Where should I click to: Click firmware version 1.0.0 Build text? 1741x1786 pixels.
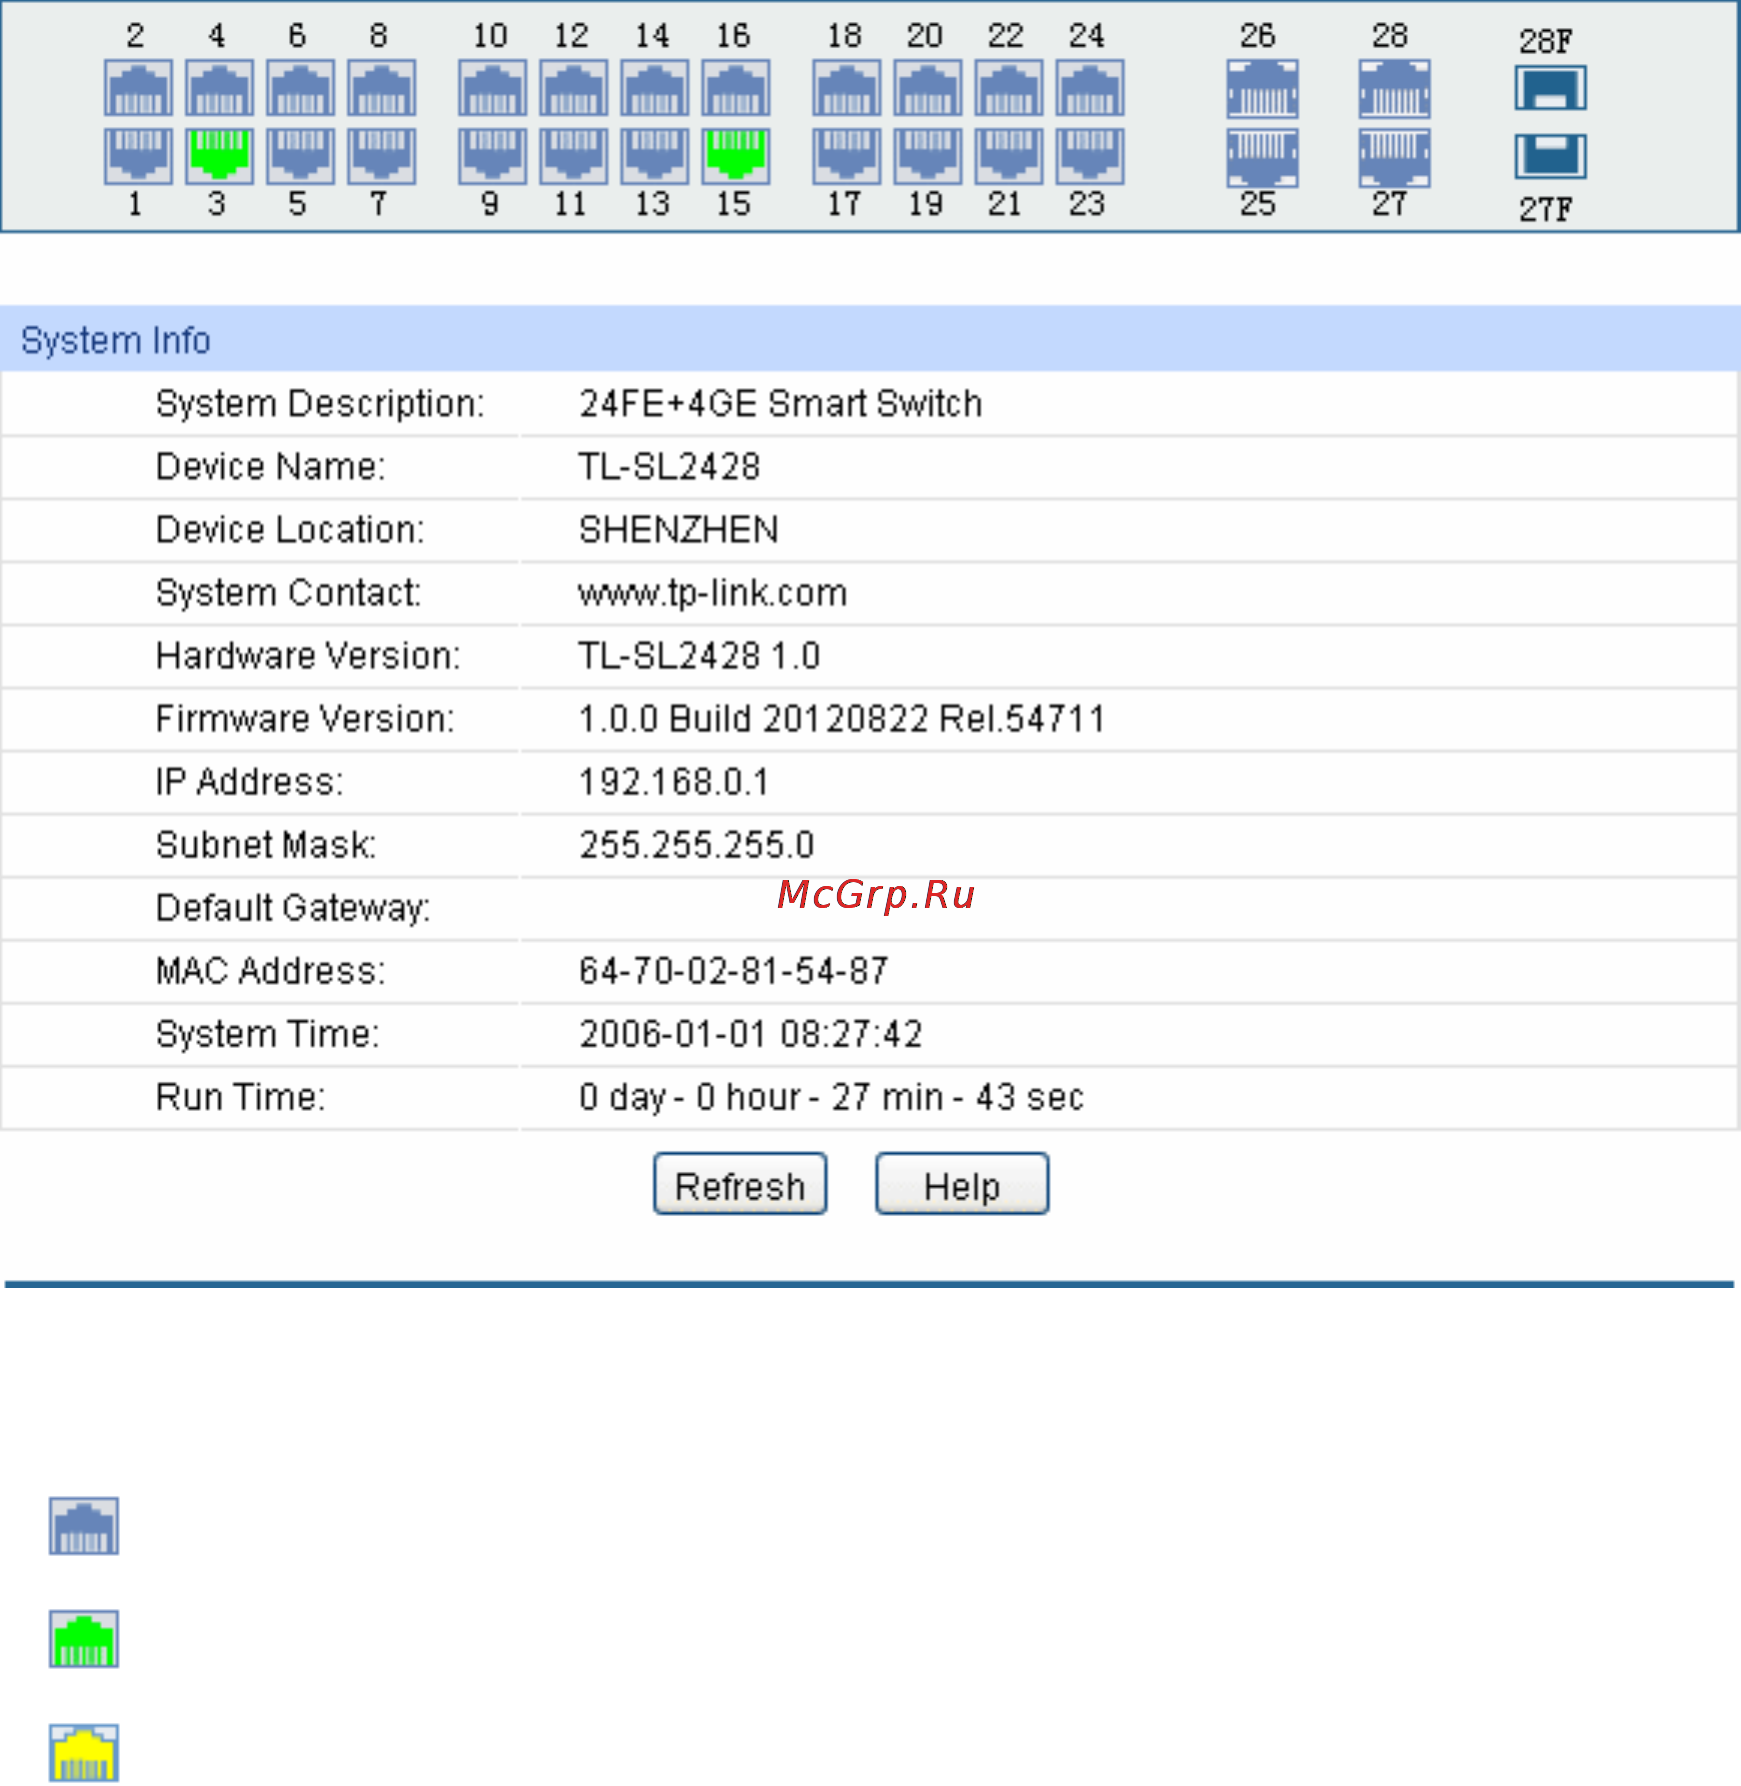pyautogui.click(x=842, y=719)
